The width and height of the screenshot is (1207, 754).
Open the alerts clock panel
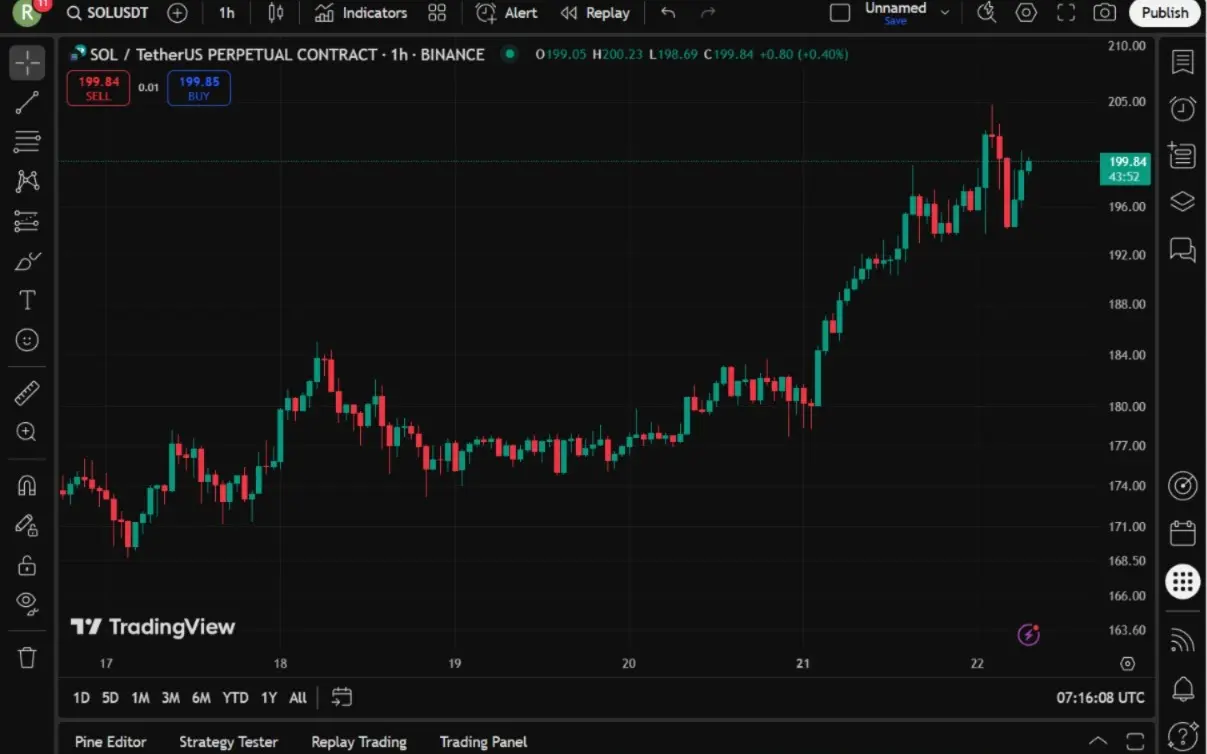pos(1183,108)
